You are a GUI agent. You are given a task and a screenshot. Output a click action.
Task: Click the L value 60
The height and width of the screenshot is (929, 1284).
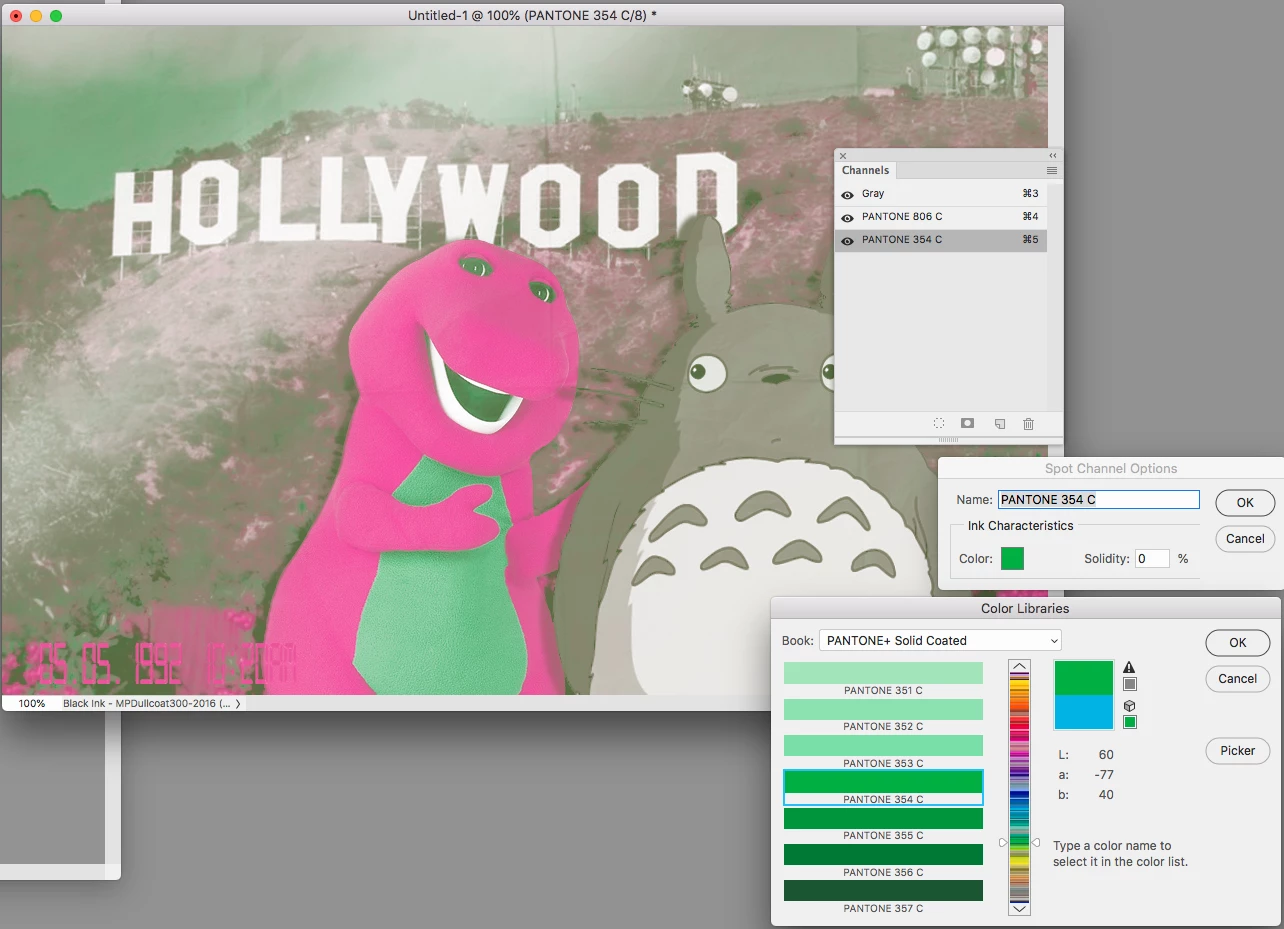point(1105,755)
